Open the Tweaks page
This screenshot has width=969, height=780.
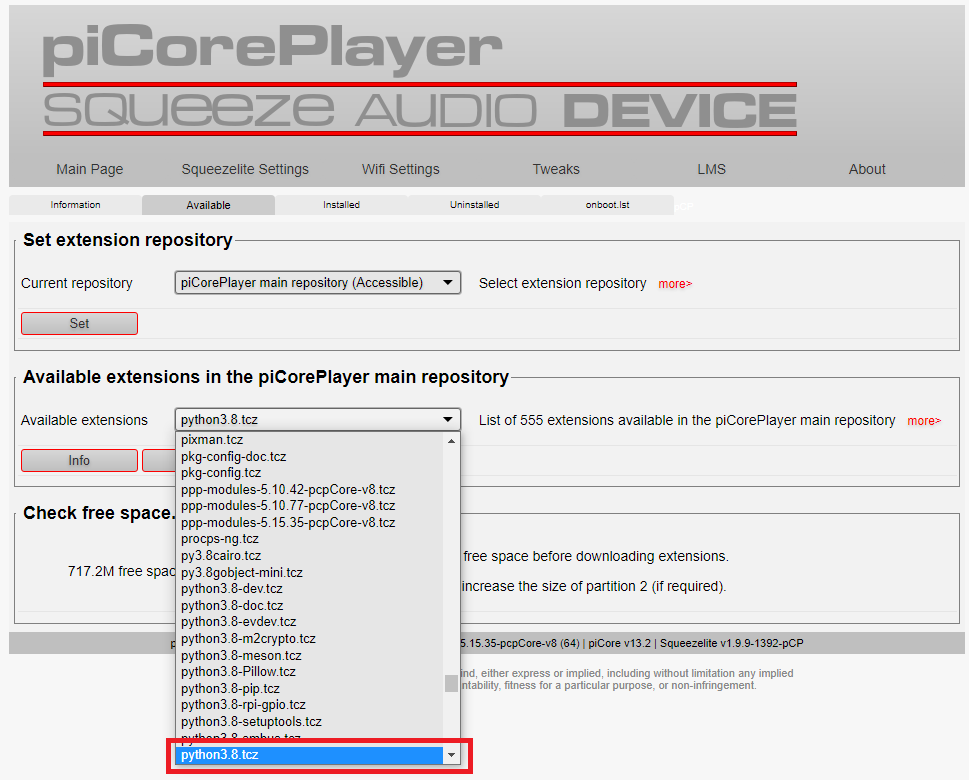click(556, 169)
